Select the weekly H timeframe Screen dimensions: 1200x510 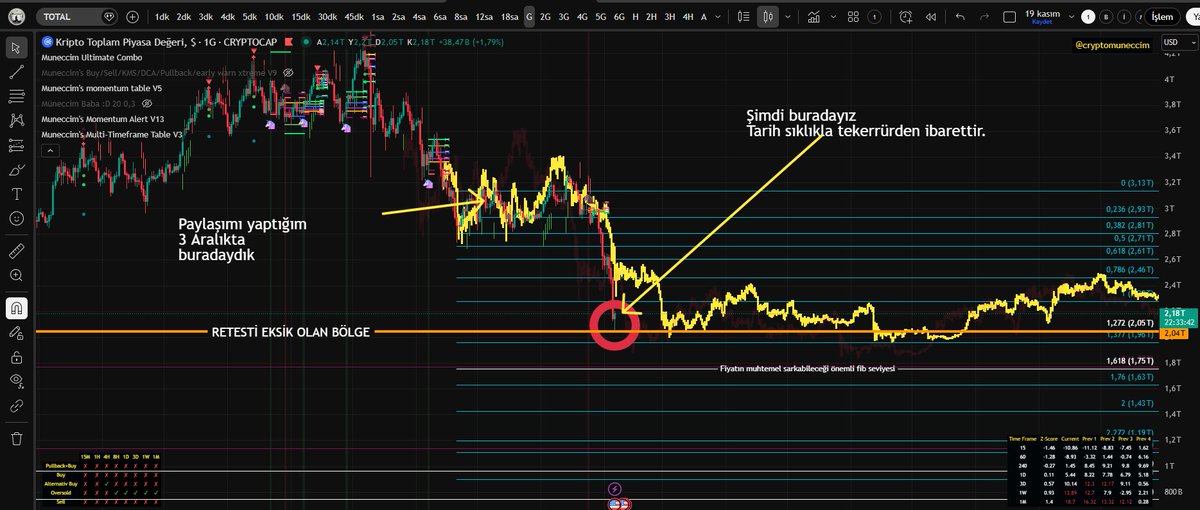click(636, 17)
